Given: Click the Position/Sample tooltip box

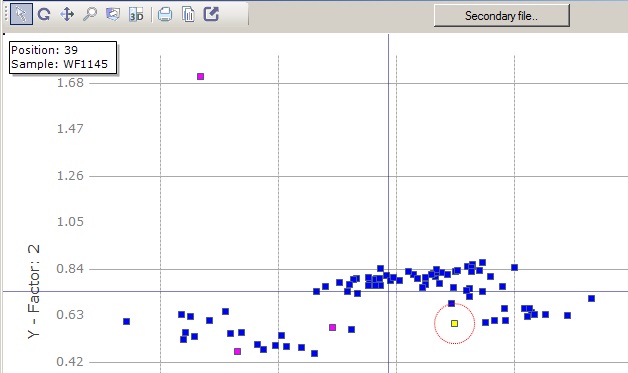Looking at the screenshot, I should tap(63, 57).
